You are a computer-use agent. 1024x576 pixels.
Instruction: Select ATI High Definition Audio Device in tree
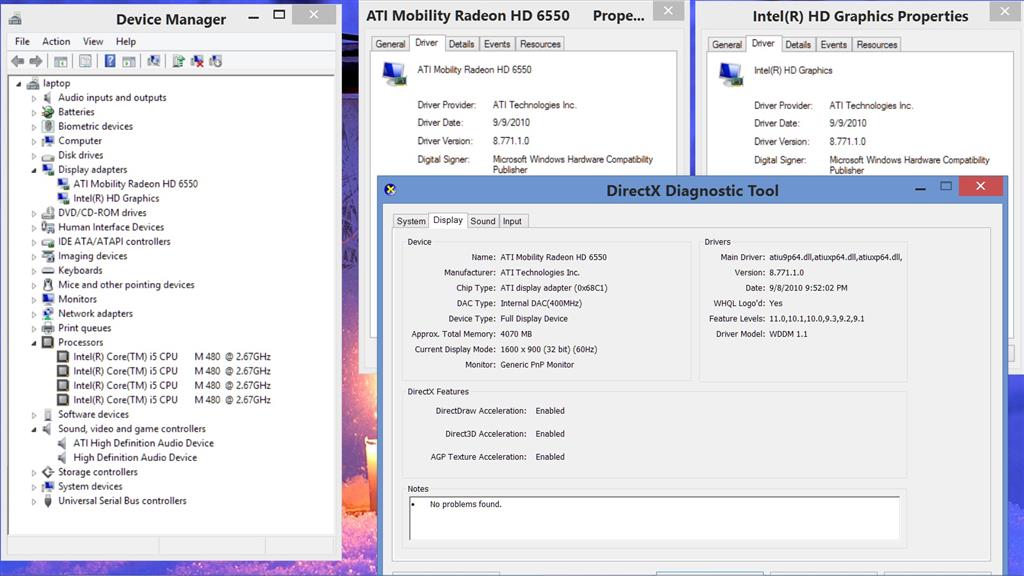click(x=144, y=443)
